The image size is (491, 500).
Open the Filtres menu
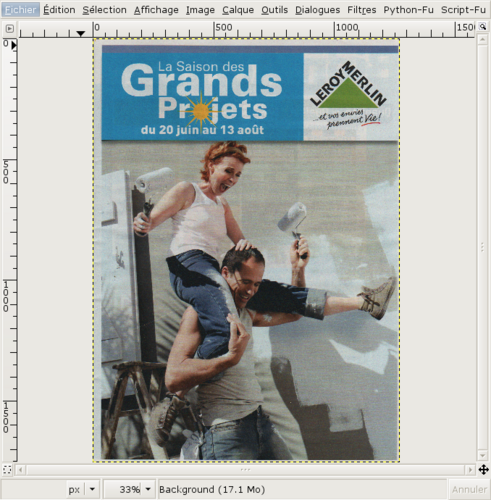pyautogui.click(x=362, y=10)
